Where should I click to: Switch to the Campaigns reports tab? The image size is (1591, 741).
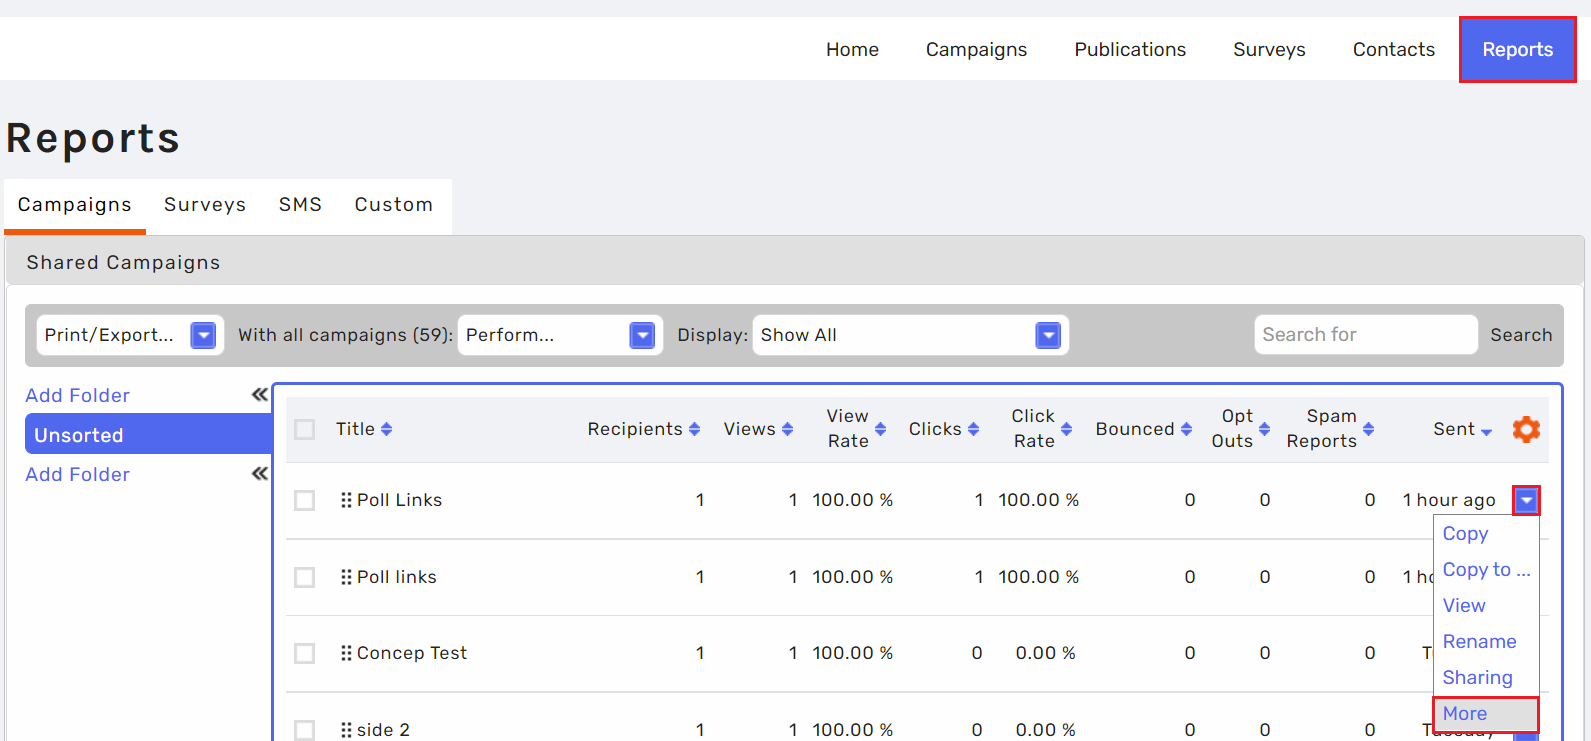[x=75, y=205]
